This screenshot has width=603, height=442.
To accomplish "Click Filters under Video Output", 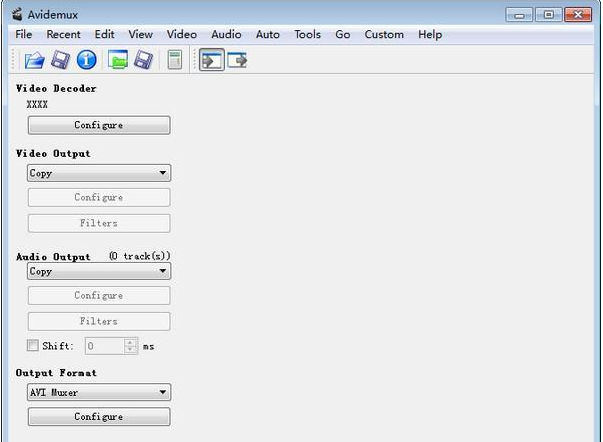I will [99, 223].
